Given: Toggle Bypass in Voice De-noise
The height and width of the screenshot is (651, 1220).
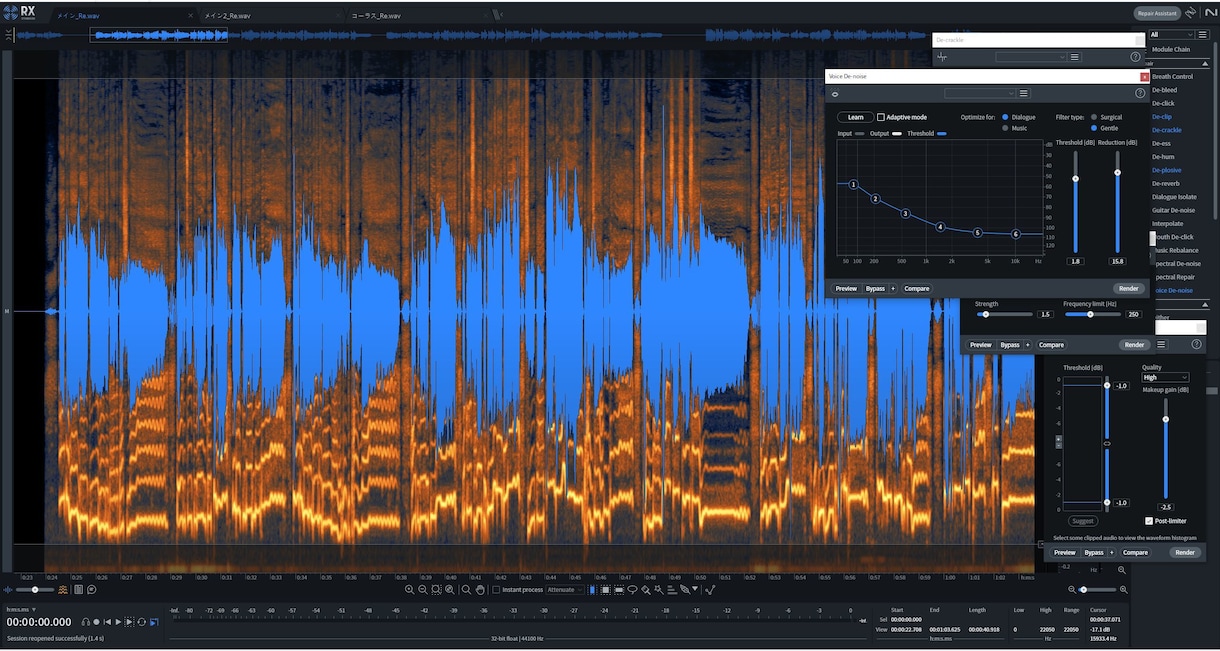Looking at the screenshot, I should (x=875, y=288).
